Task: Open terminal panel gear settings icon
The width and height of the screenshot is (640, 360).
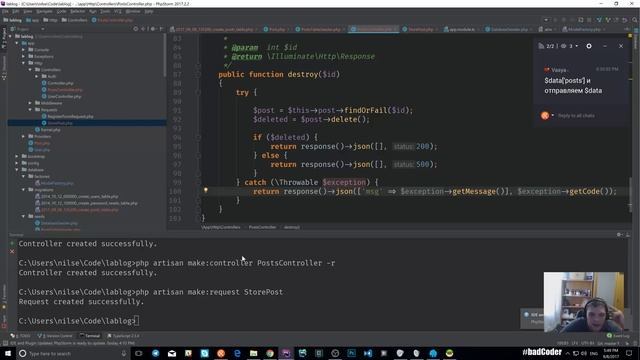Action: pyautogui.click(x=620, y=235)
